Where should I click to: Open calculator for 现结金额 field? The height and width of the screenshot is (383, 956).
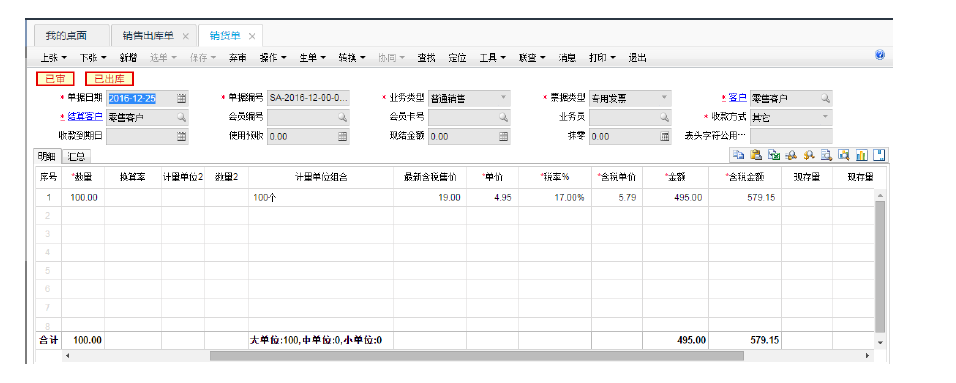[x=504, y=136]
